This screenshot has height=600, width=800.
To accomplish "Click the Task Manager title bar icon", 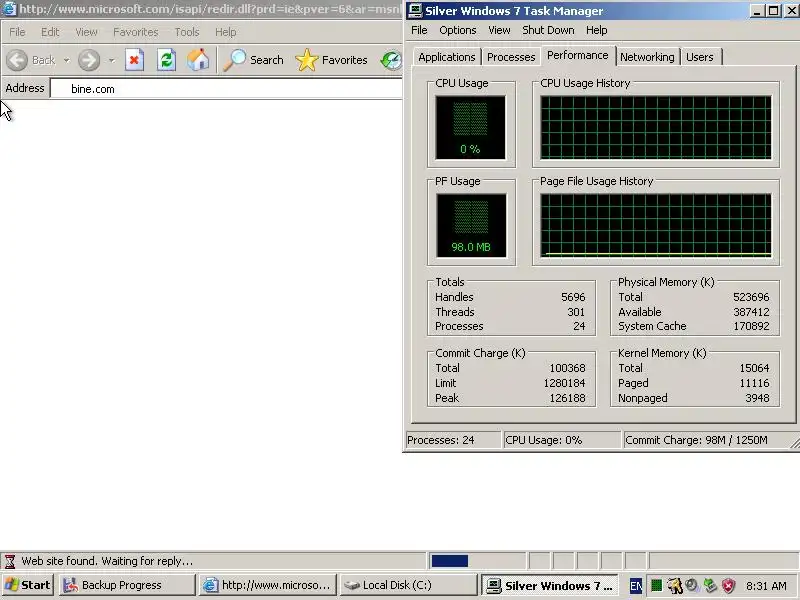I will tap(415, 10).
